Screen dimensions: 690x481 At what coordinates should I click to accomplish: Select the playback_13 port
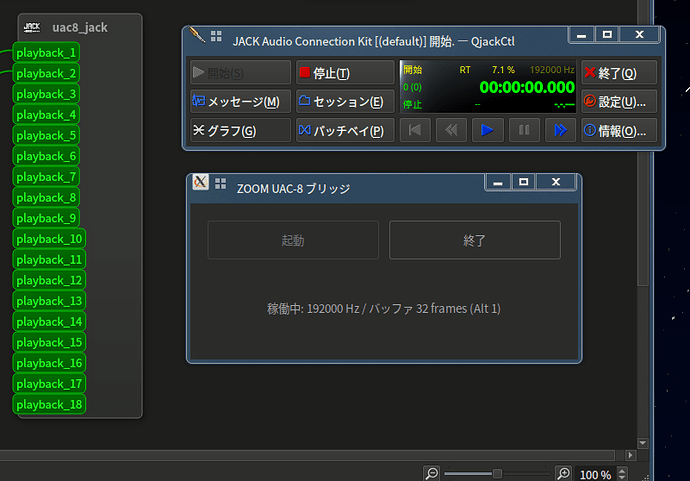click(x=49, y=301)
